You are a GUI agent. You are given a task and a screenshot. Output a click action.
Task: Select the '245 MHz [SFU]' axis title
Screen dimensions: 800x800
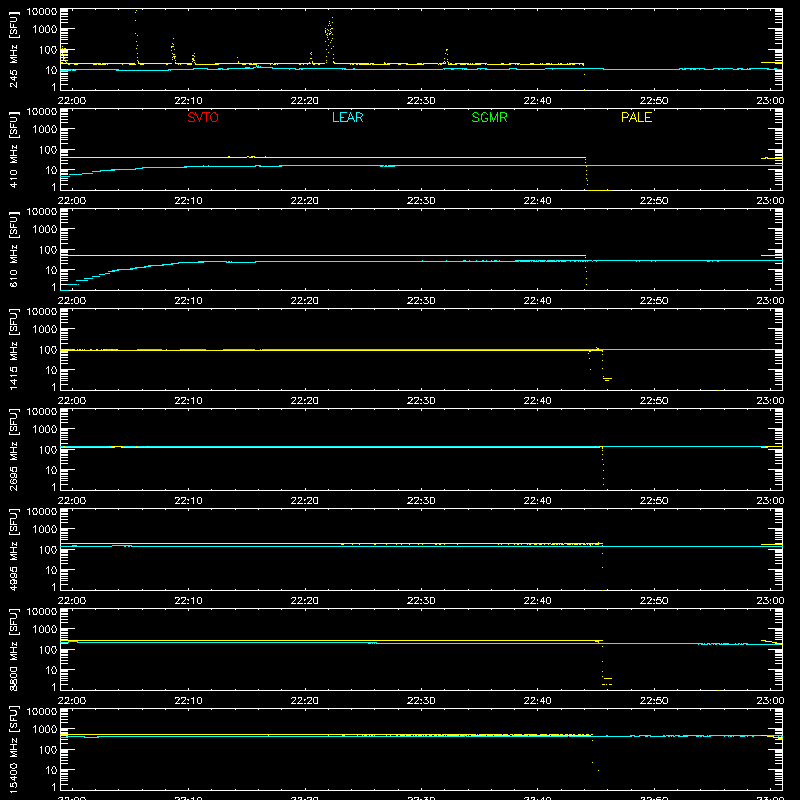coord(14,49)
